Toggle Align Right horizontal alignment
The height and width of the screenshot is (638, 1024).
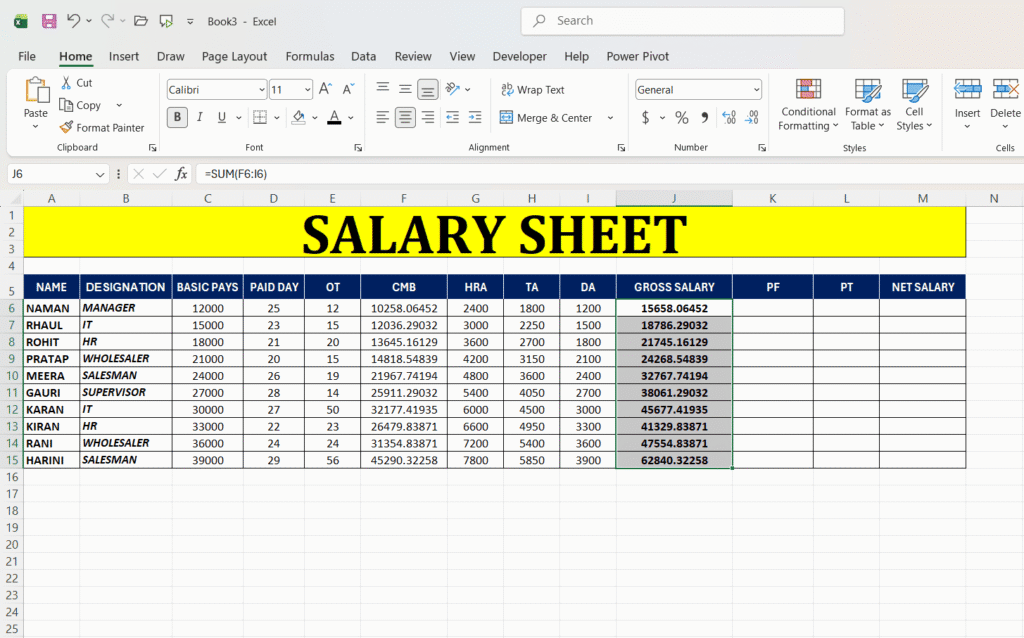428,118
